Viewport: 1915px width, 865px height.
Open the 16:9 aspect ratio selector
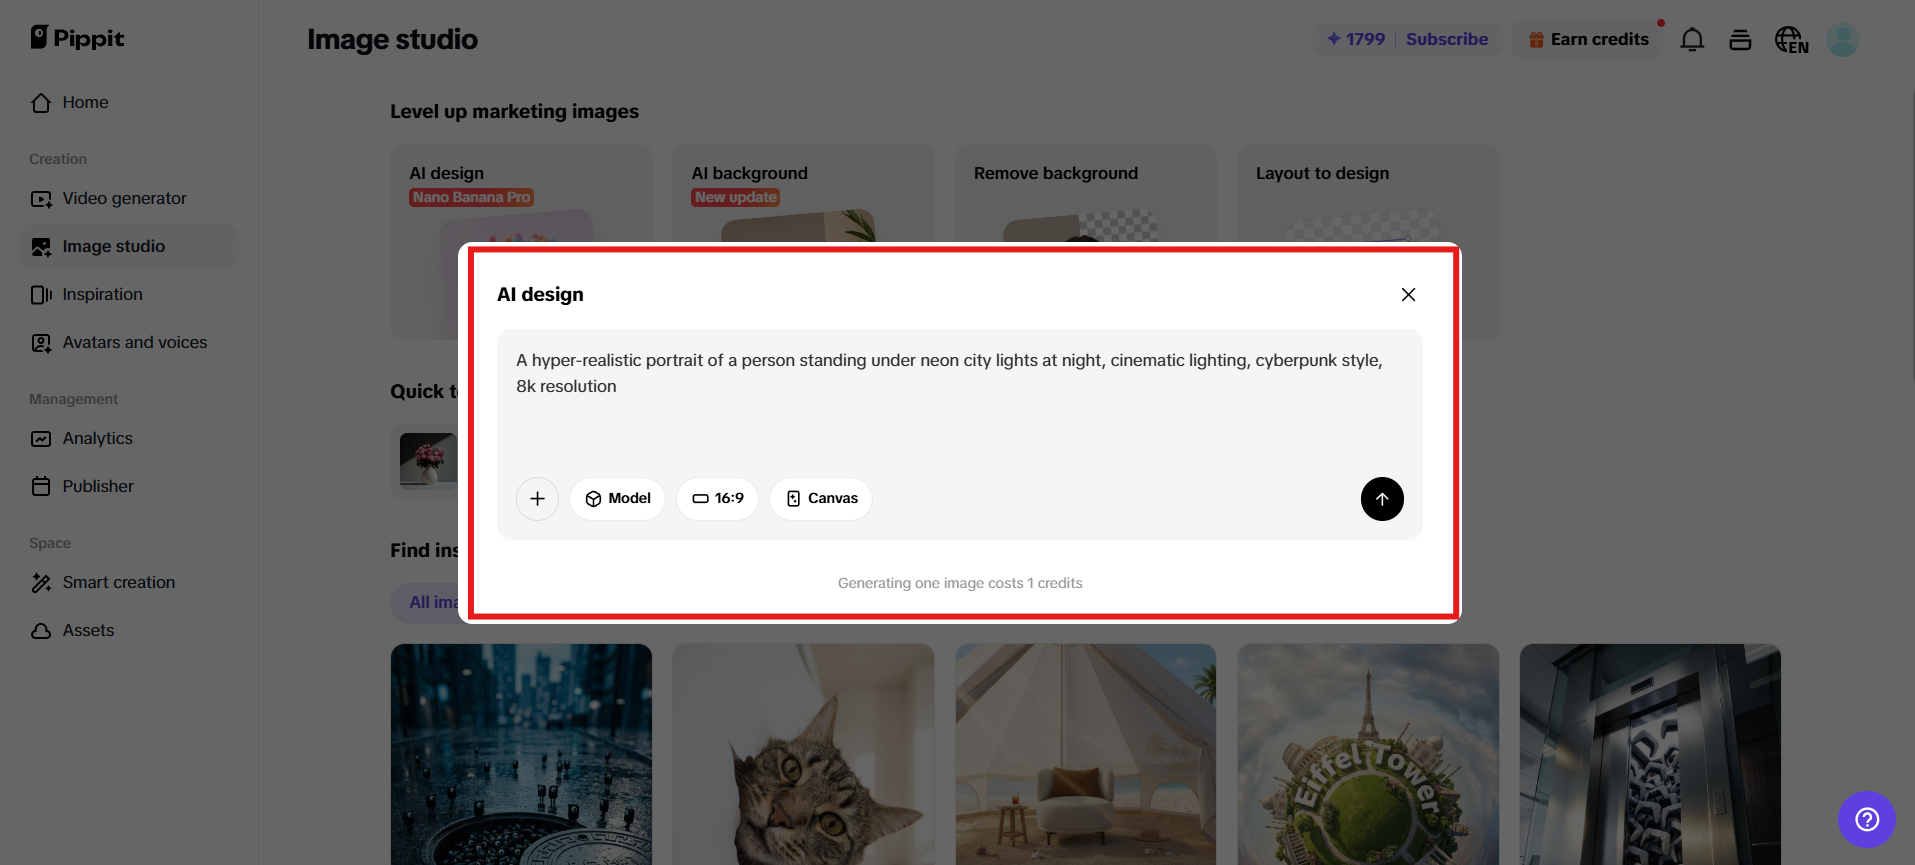[717, 499]
